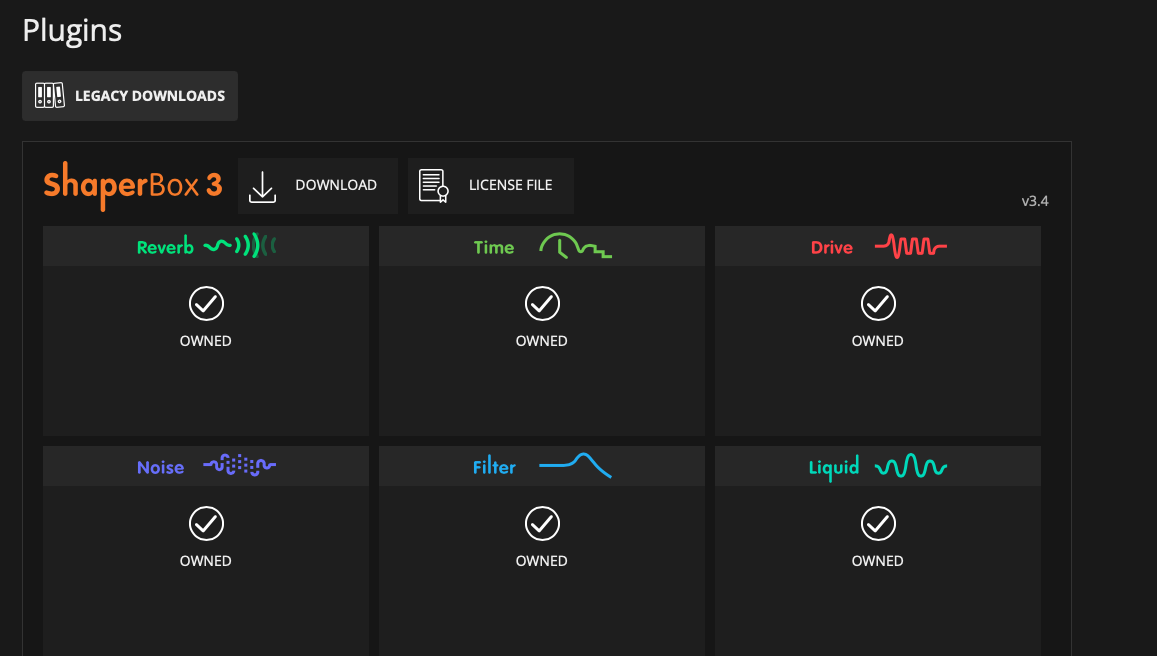Click the Filter owned checkmark
This screenshot has width=1157, height=656.
542,523
